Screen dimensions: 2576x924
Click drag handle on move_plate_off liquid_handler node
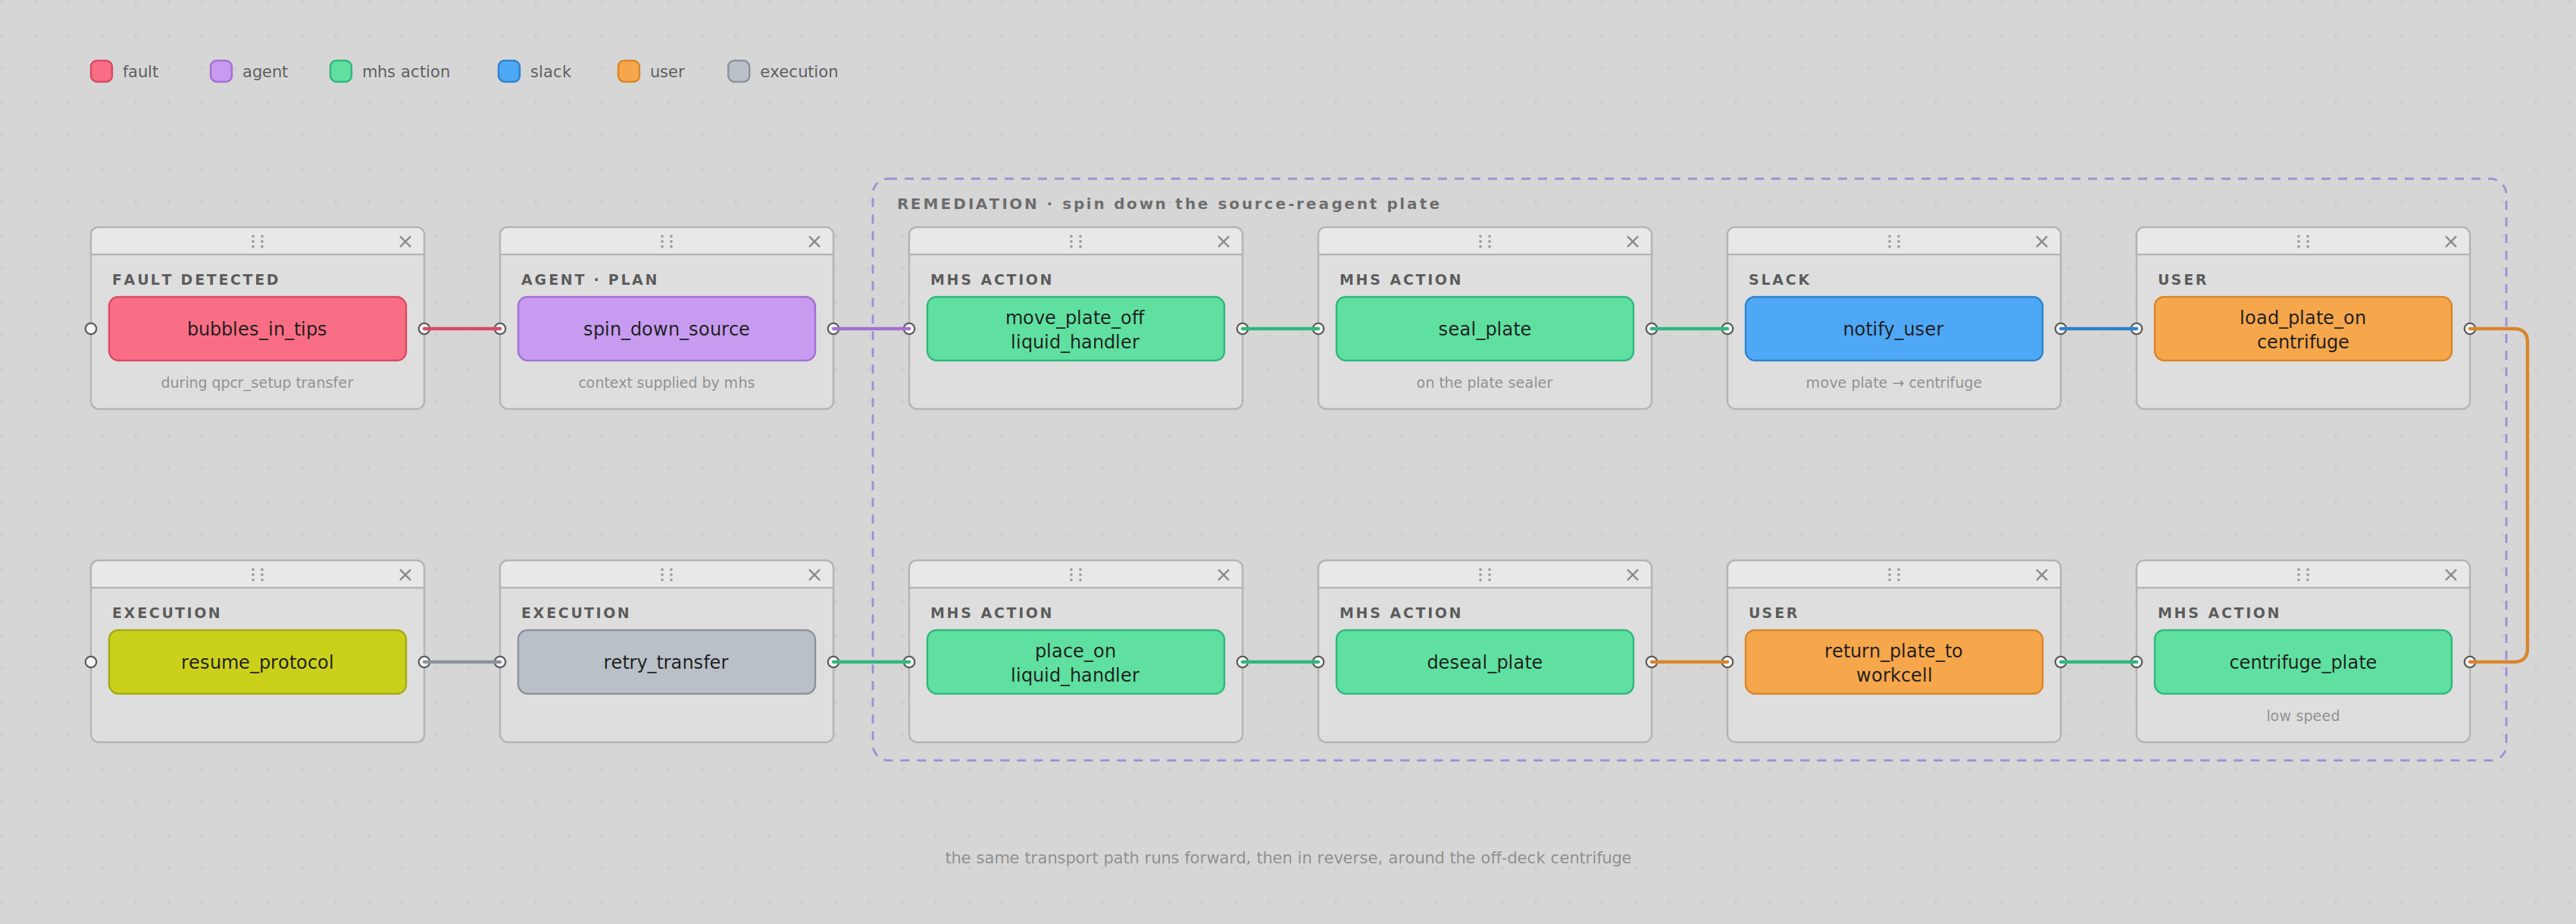pos(1075,242)
